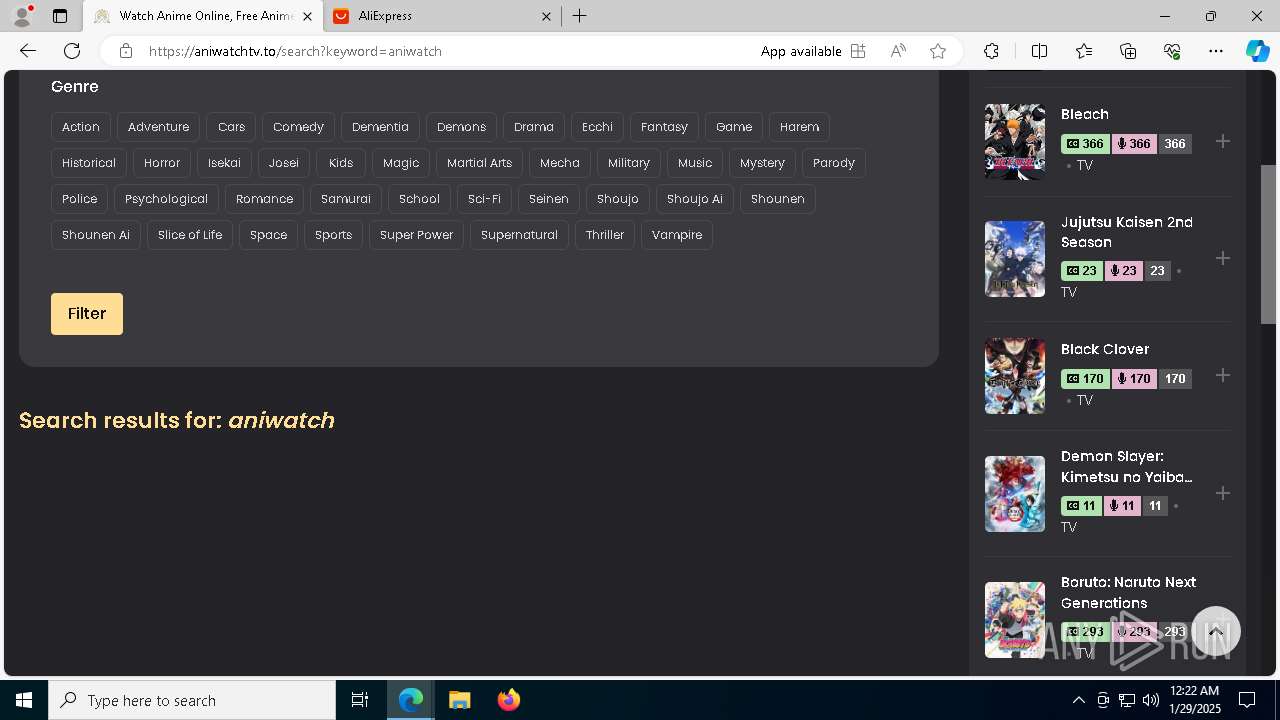
Task: Open Jujutsu Kaisen 2nd Season link
Action: point(1127,232)
